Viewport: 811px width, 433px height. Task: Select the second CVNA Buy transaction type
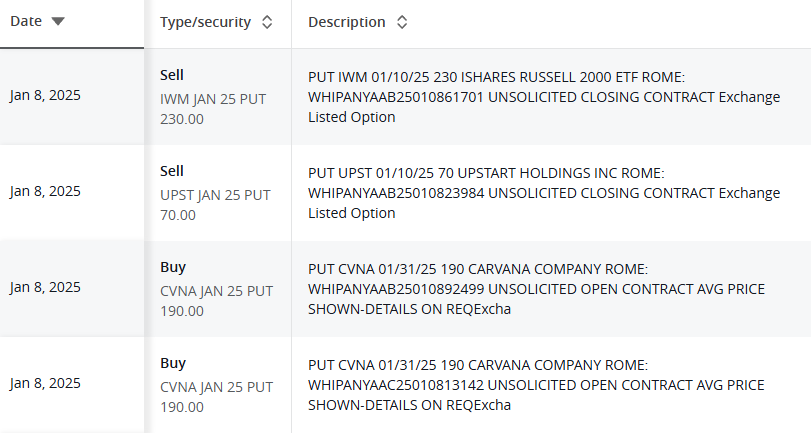[173, 363]
